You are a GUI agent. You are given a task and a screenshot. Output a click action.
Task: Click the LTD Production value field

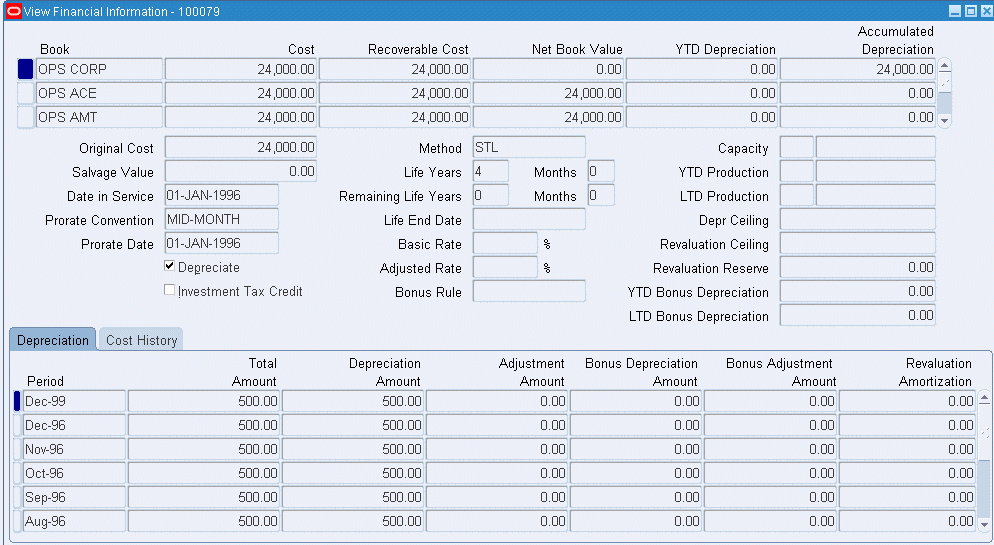(x=875, y=195)
